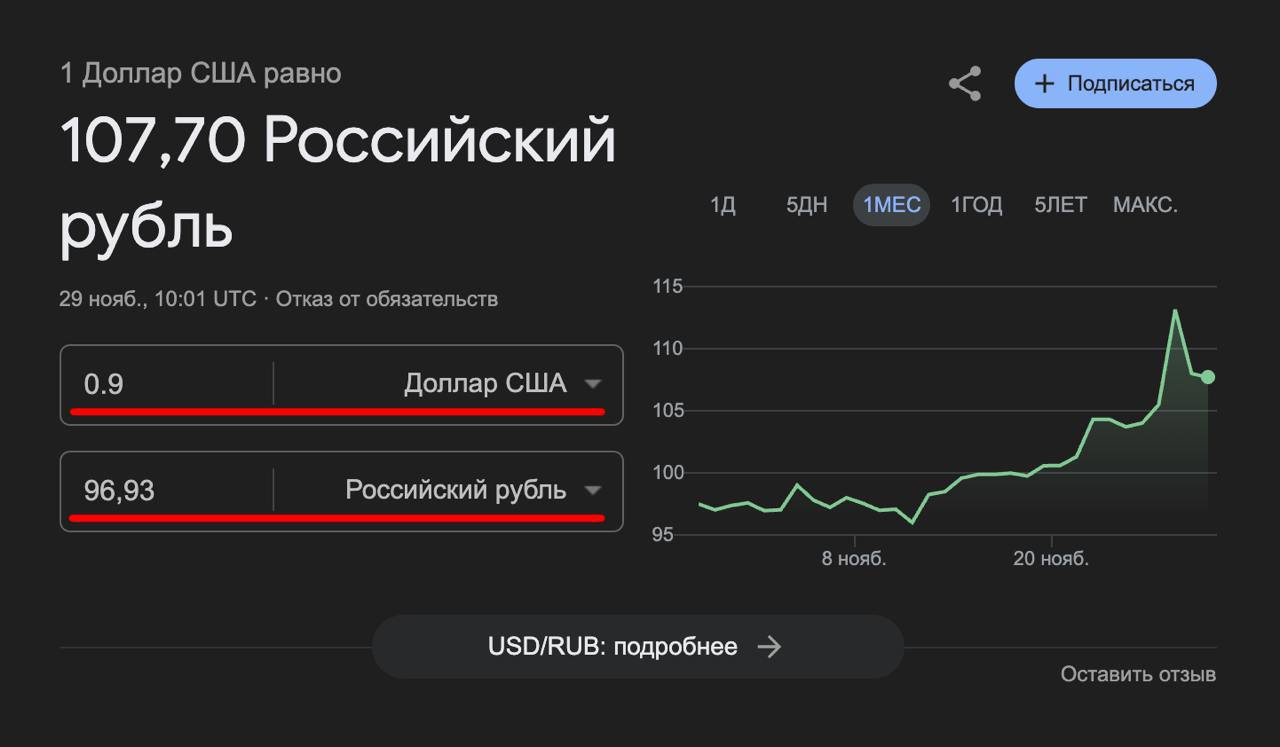Display the МАКС. chart range
This screenshot has height=747, width=1280.
(1145, 206)
